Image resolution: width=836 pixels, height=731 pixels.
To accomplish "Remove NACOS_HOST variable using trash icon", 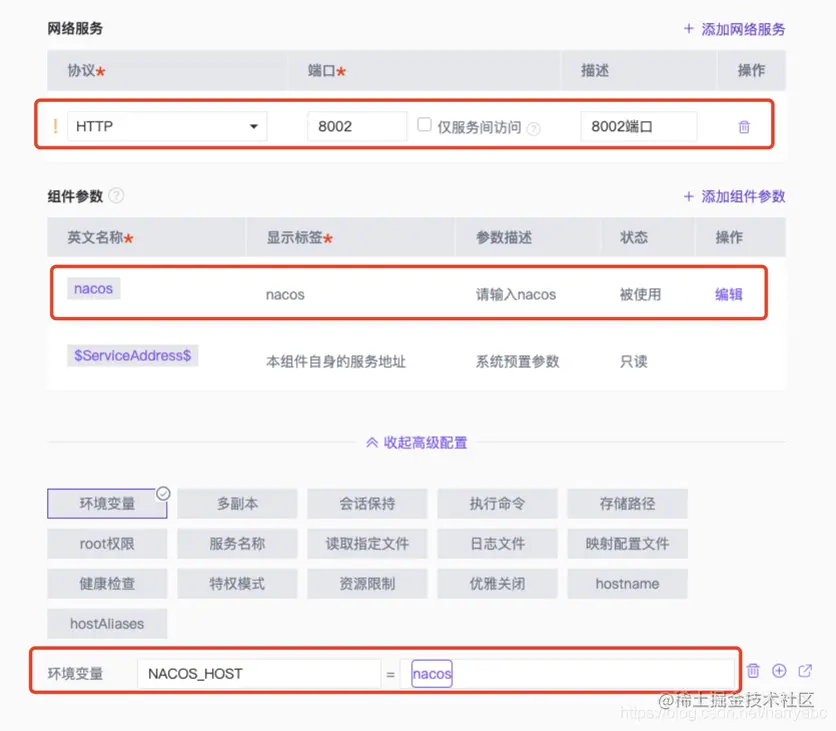I will point(753,672).
